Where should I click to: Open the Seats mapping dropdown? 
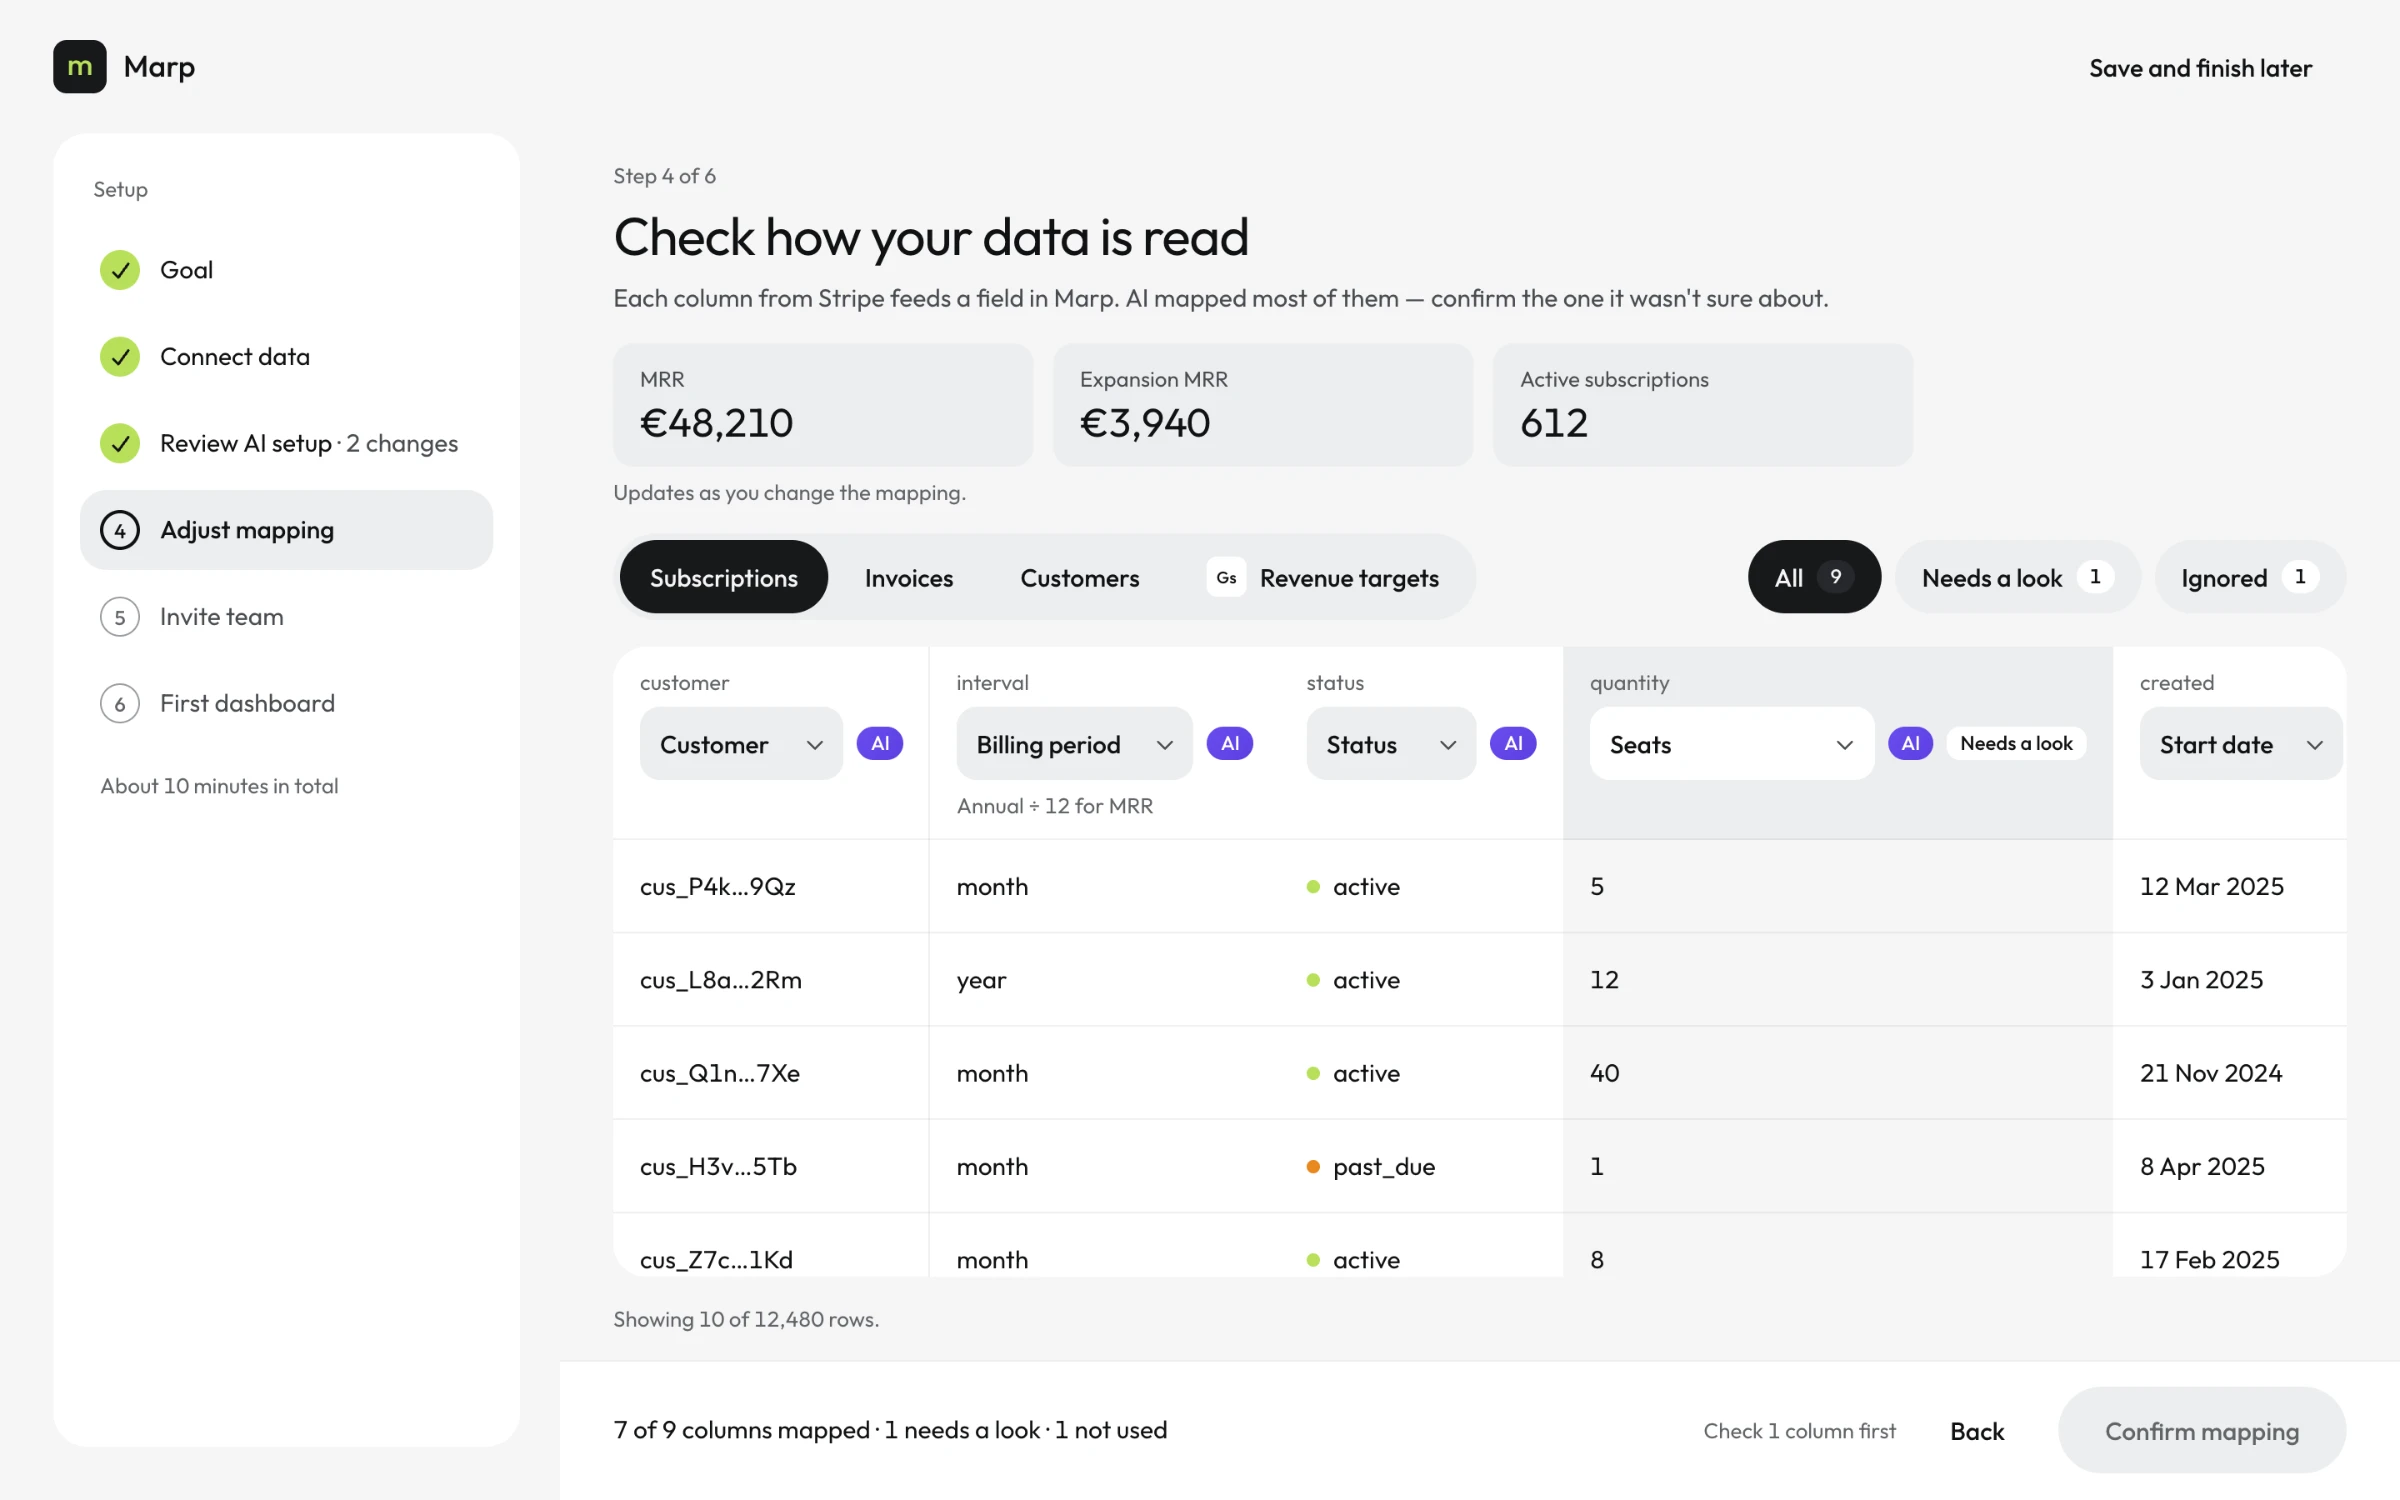pyautogui.click(x=1732, y=743)
